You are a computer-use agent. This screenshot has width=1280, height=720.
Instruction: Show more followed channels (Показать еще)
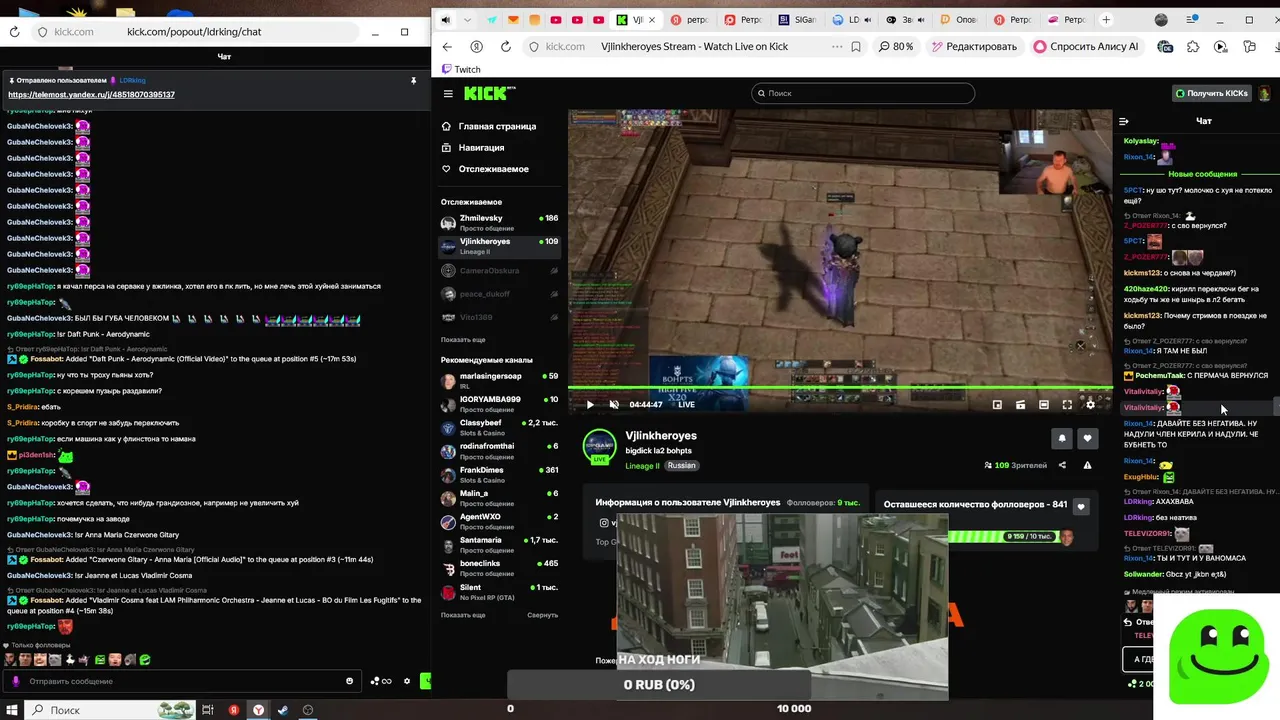(x=463, y=340)
